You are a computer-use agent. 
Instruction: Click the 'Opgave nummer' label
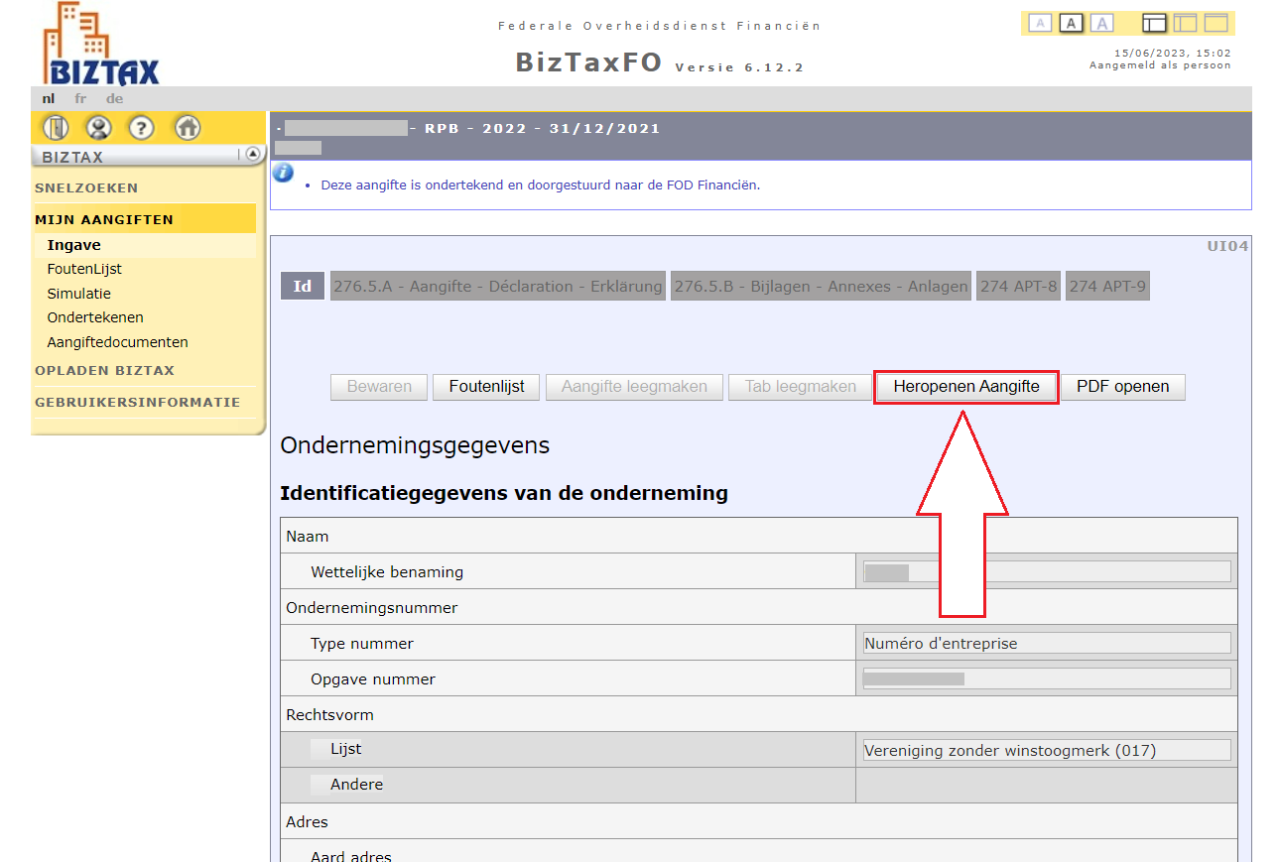[373, 679]
